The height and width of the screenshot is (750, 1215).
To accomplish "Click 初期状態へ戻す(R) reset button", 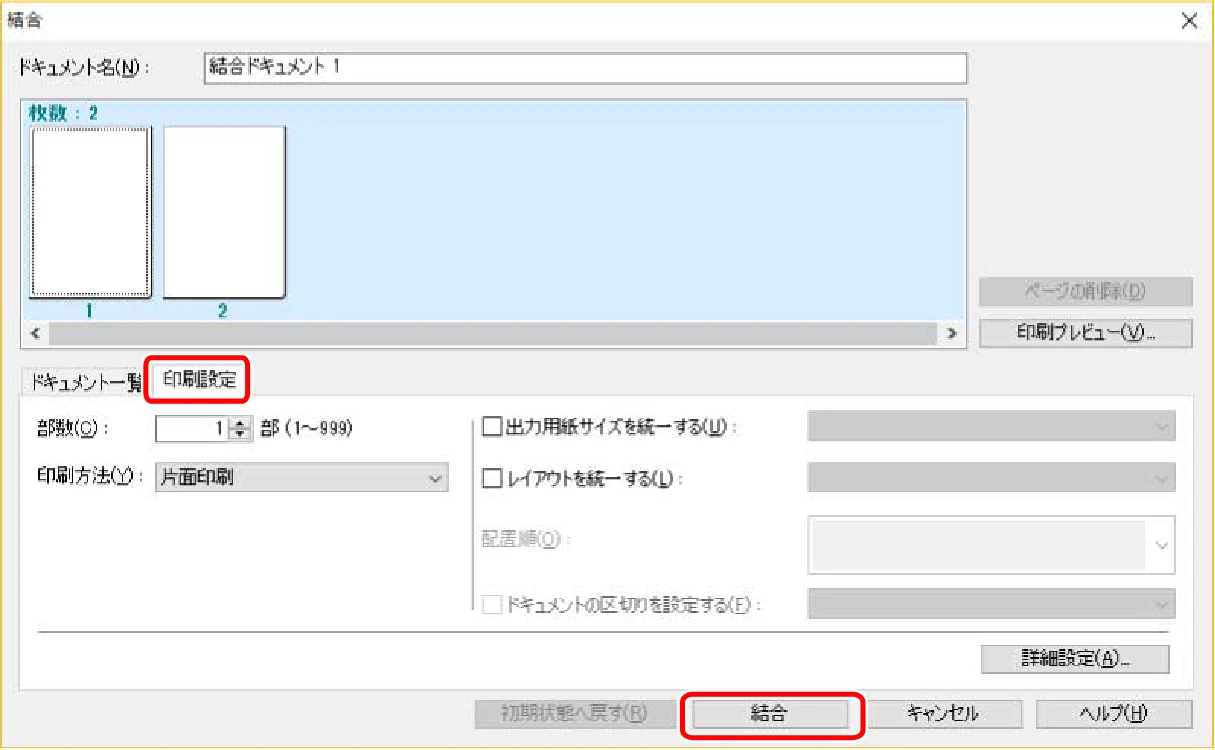I will tap(574, 713).
